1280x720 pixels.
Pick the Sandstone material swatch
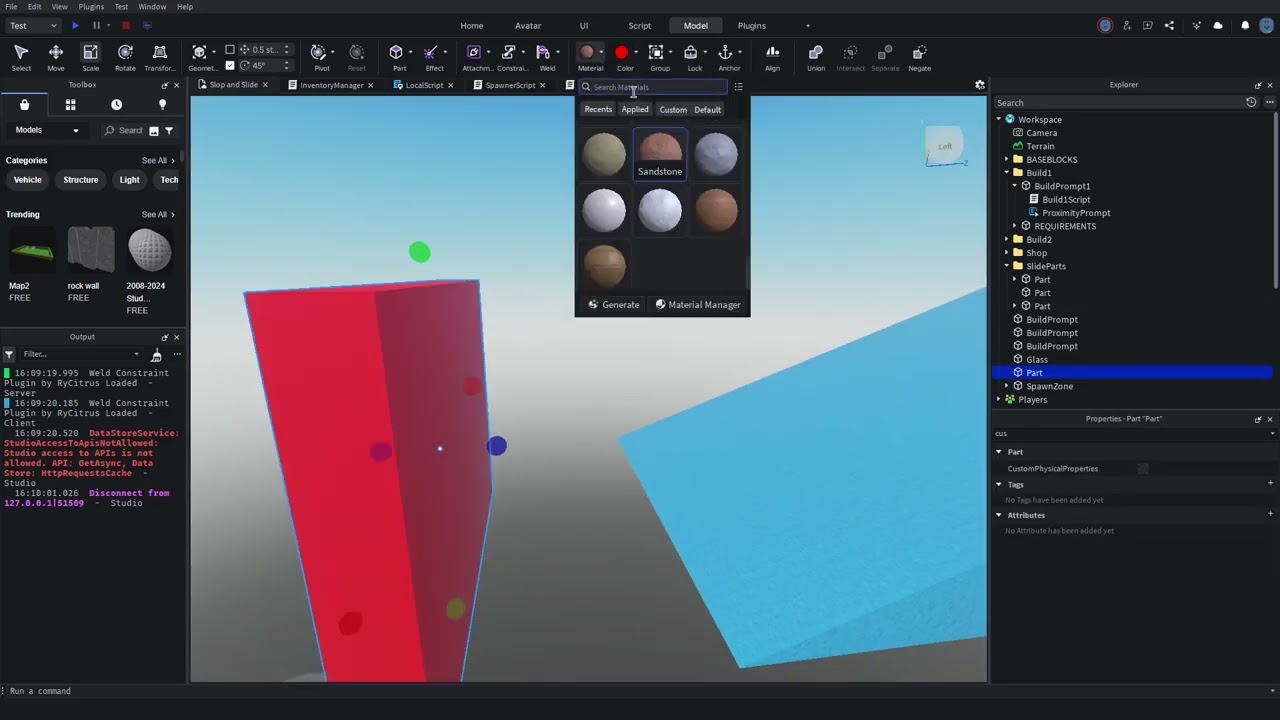click(660, 154)
